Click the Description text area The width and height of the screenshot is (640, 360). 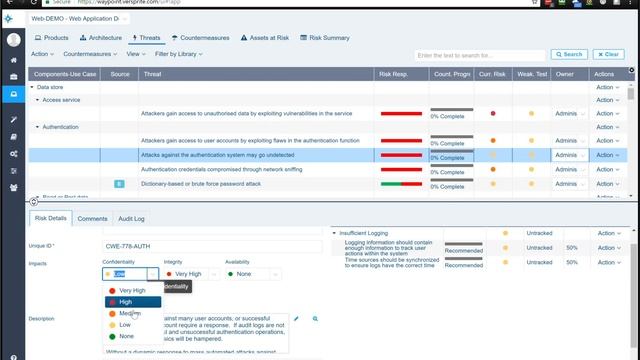pos(196,333)
